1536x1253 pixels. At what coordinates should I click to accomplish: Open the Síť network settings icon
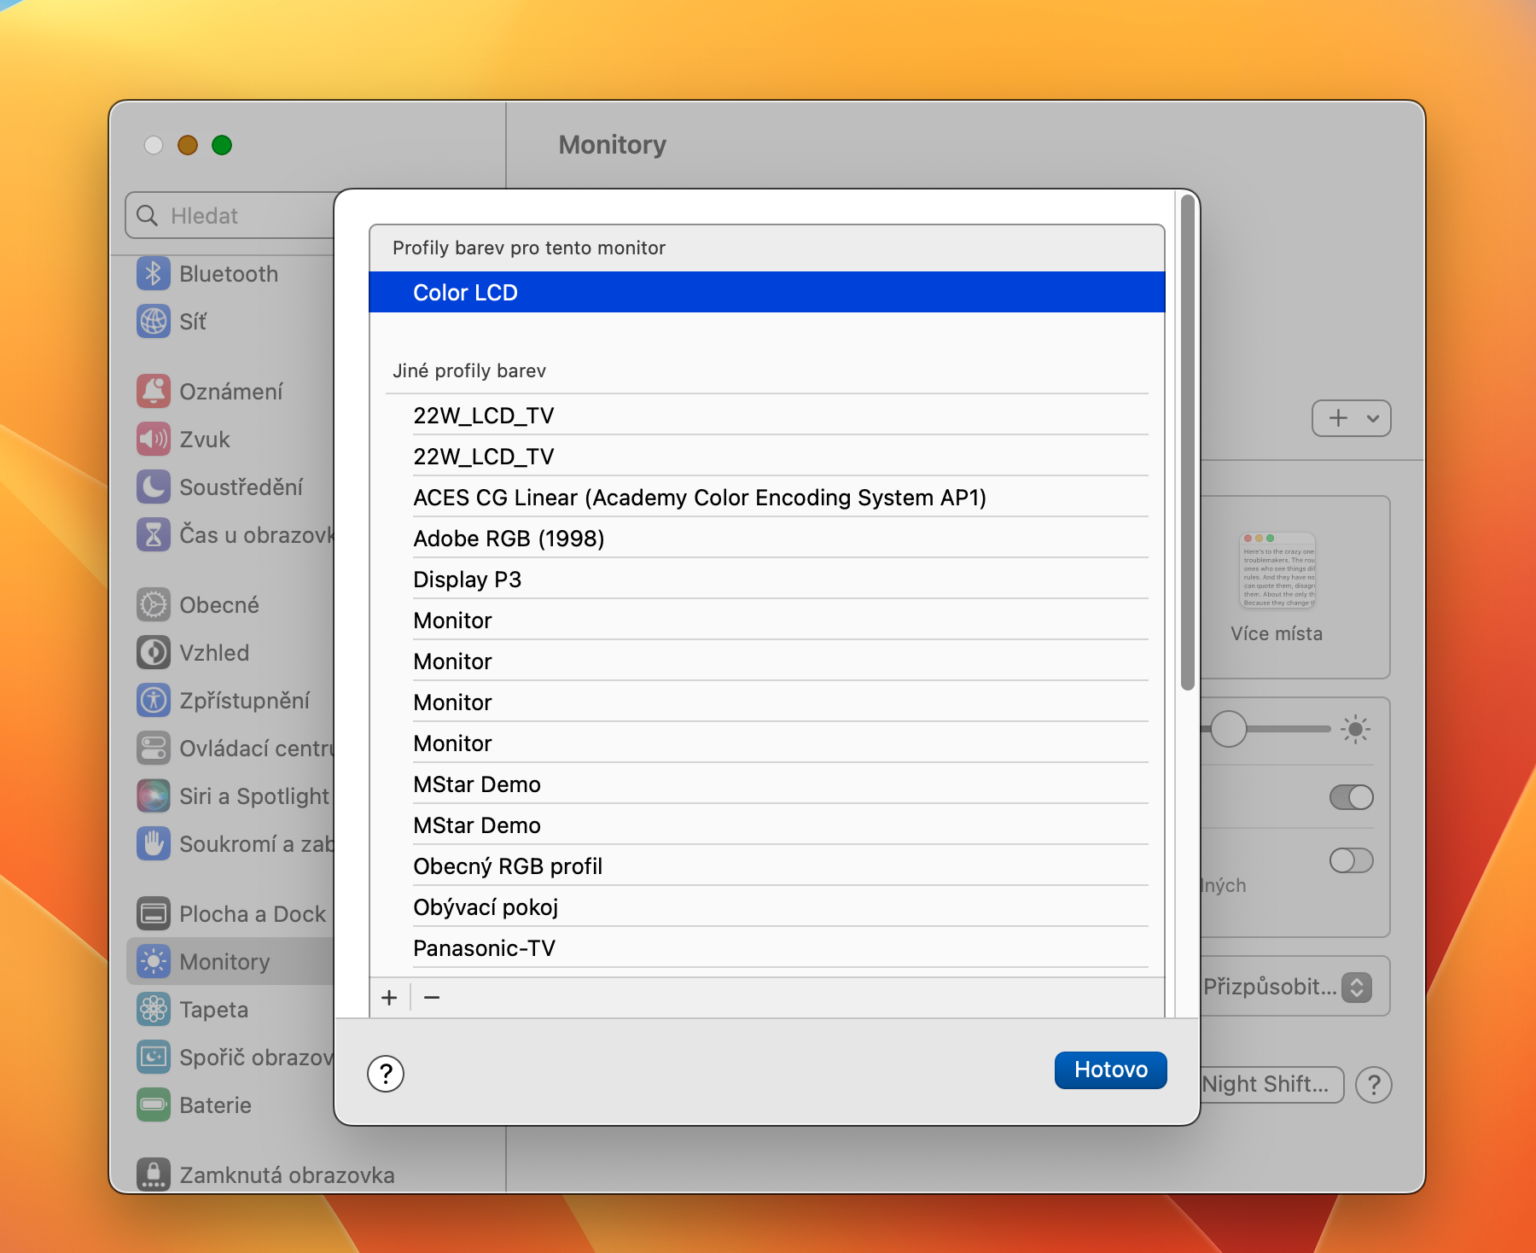(153, 321)
